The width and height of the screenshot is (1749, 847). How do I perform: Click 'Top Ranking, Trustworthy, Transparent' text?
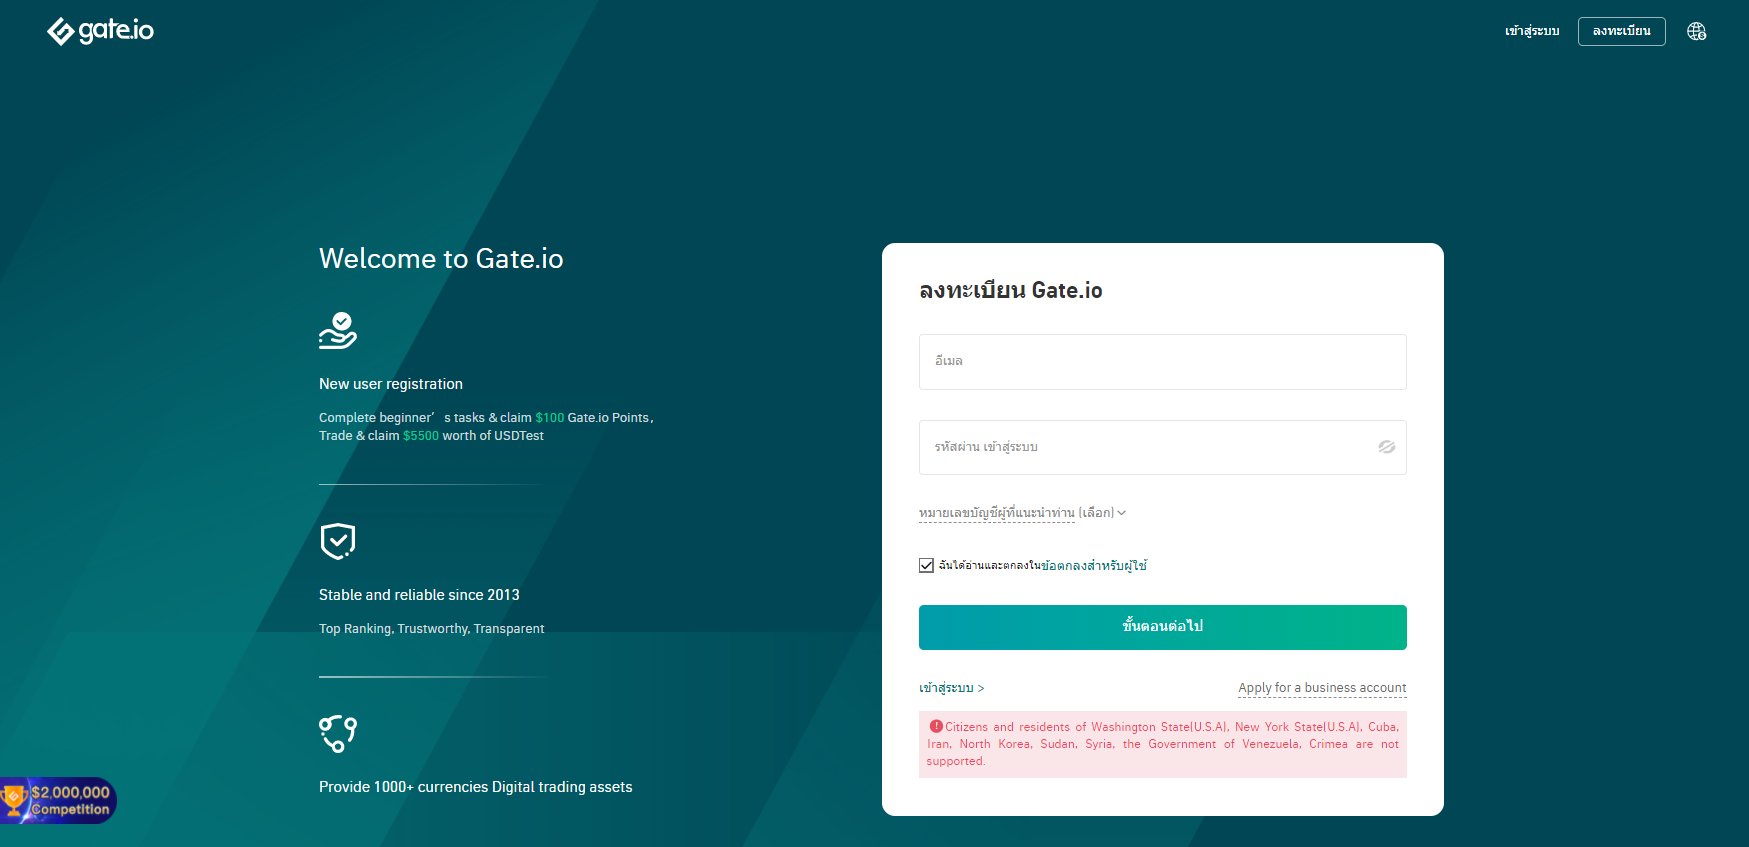pyautogui.click(x=432, y=629)
